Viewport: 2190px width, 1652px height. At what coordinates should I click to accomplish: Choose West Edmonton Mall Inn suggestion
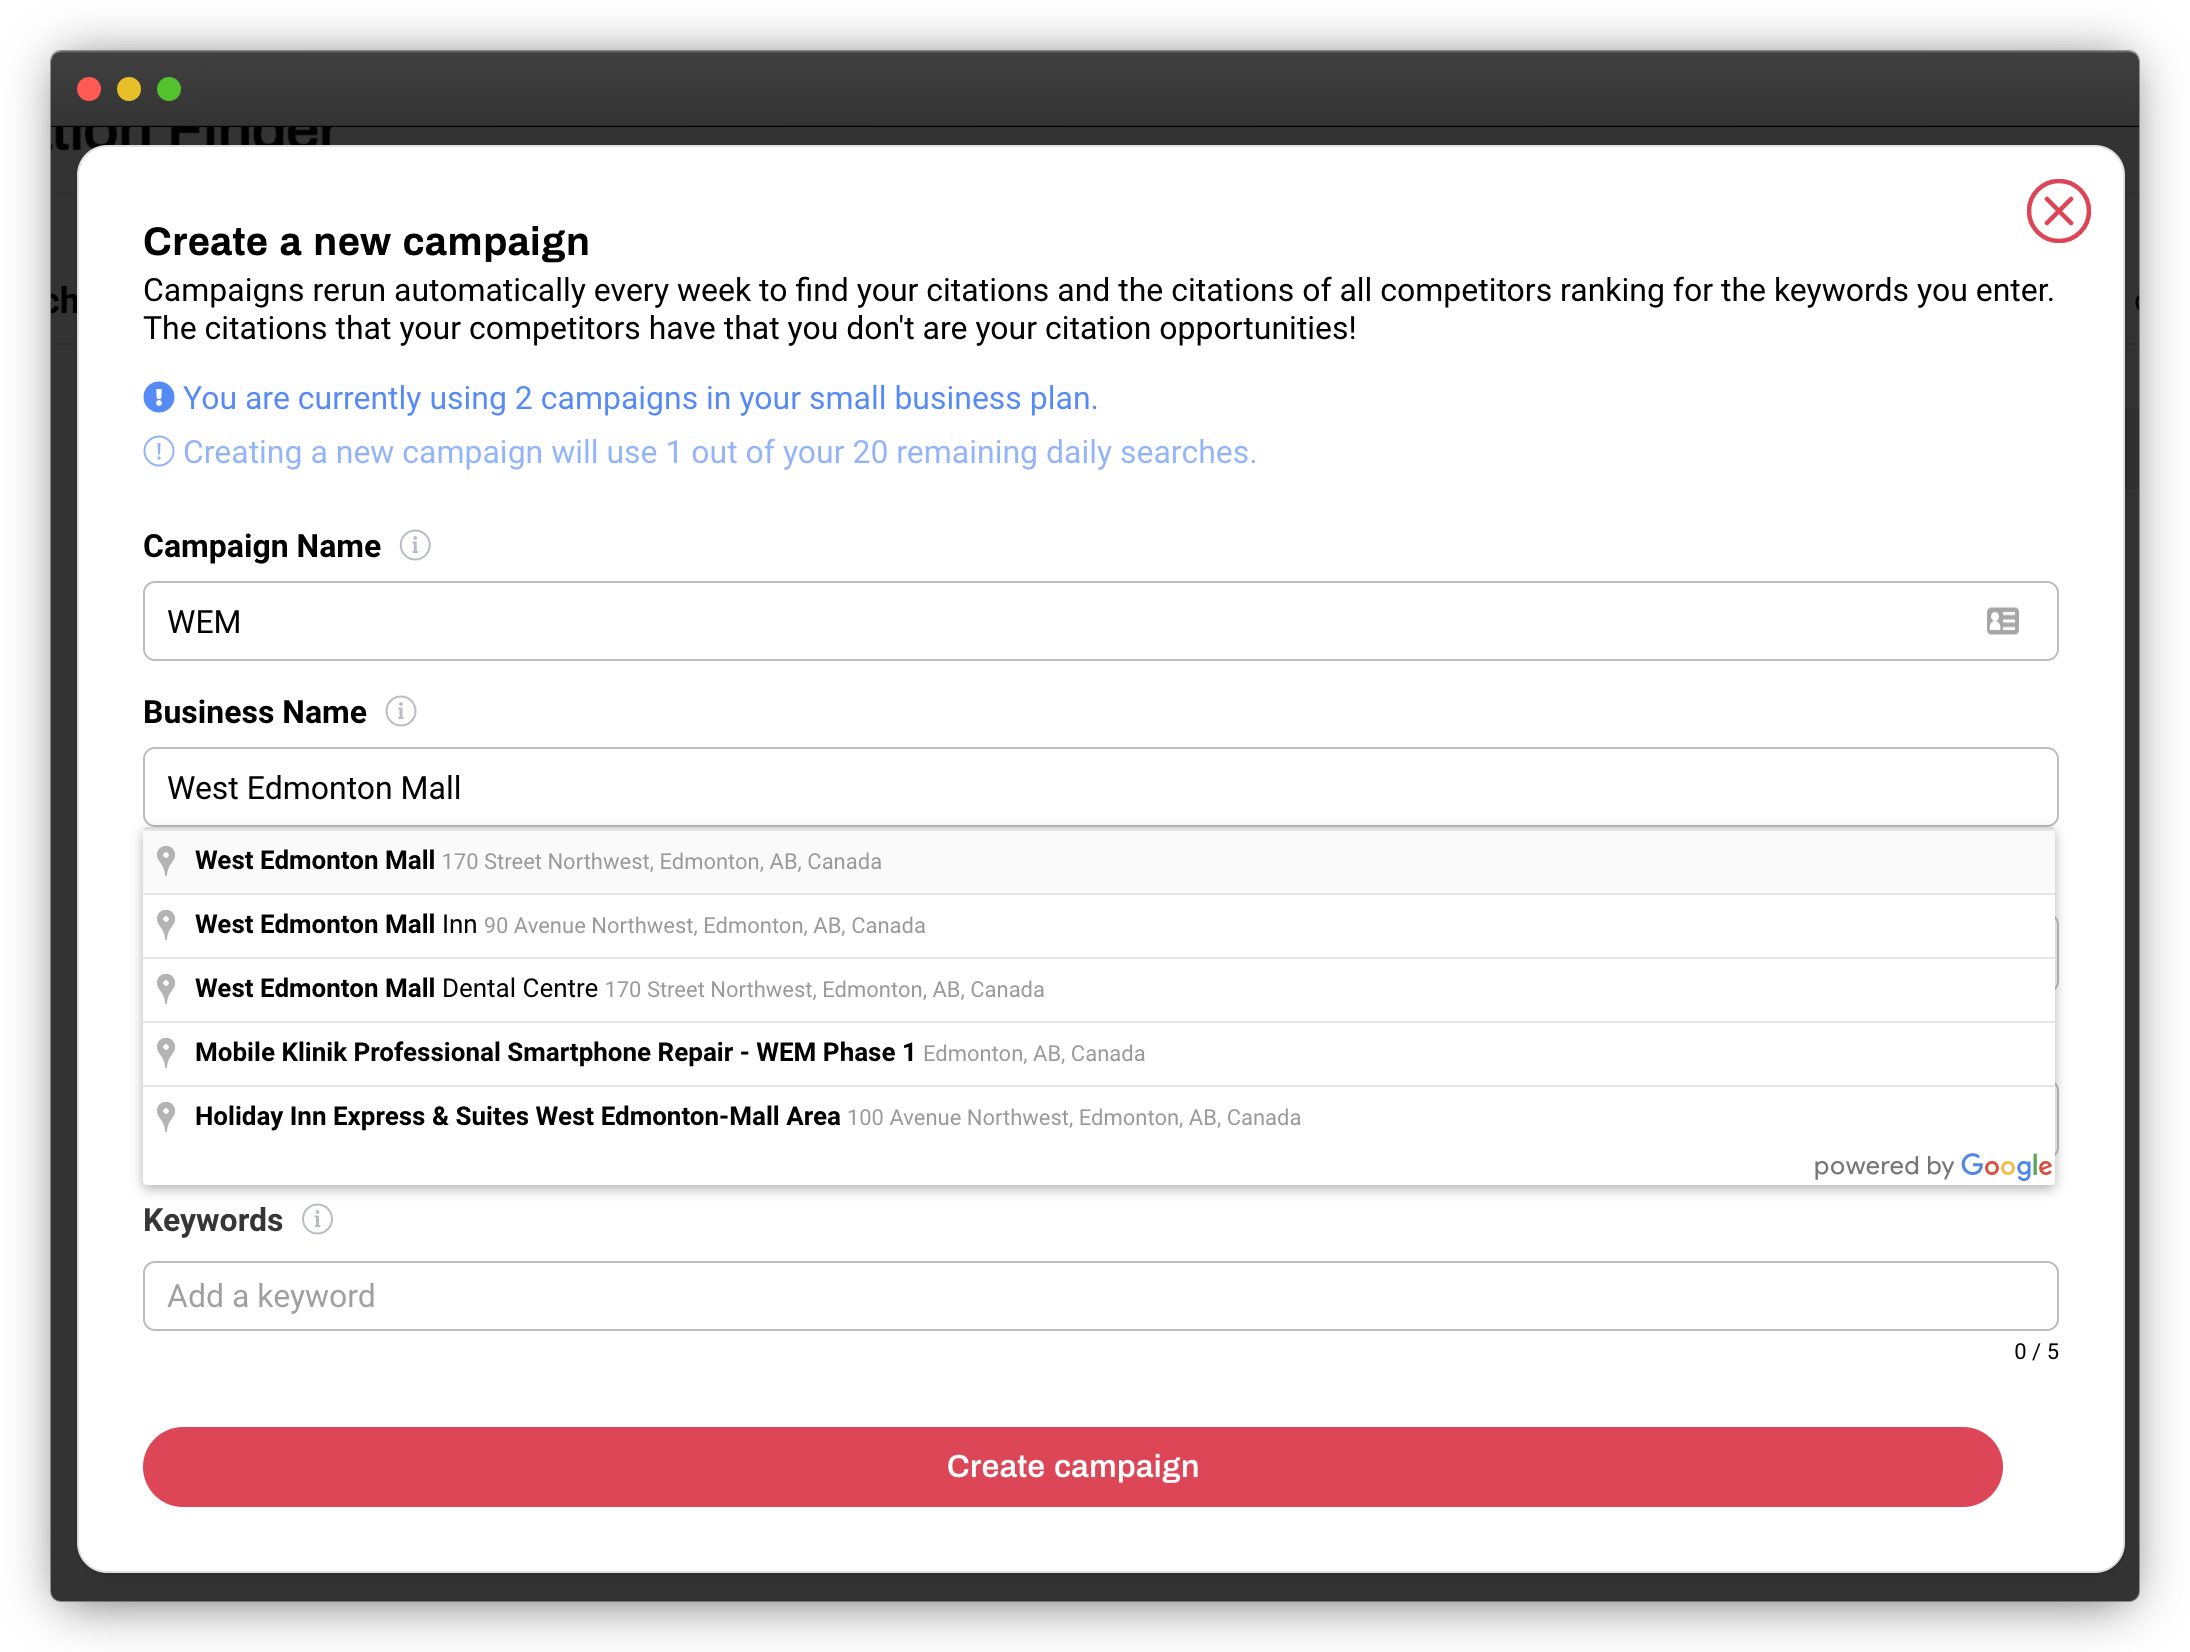pyautogui.click(x=560, y=925)
